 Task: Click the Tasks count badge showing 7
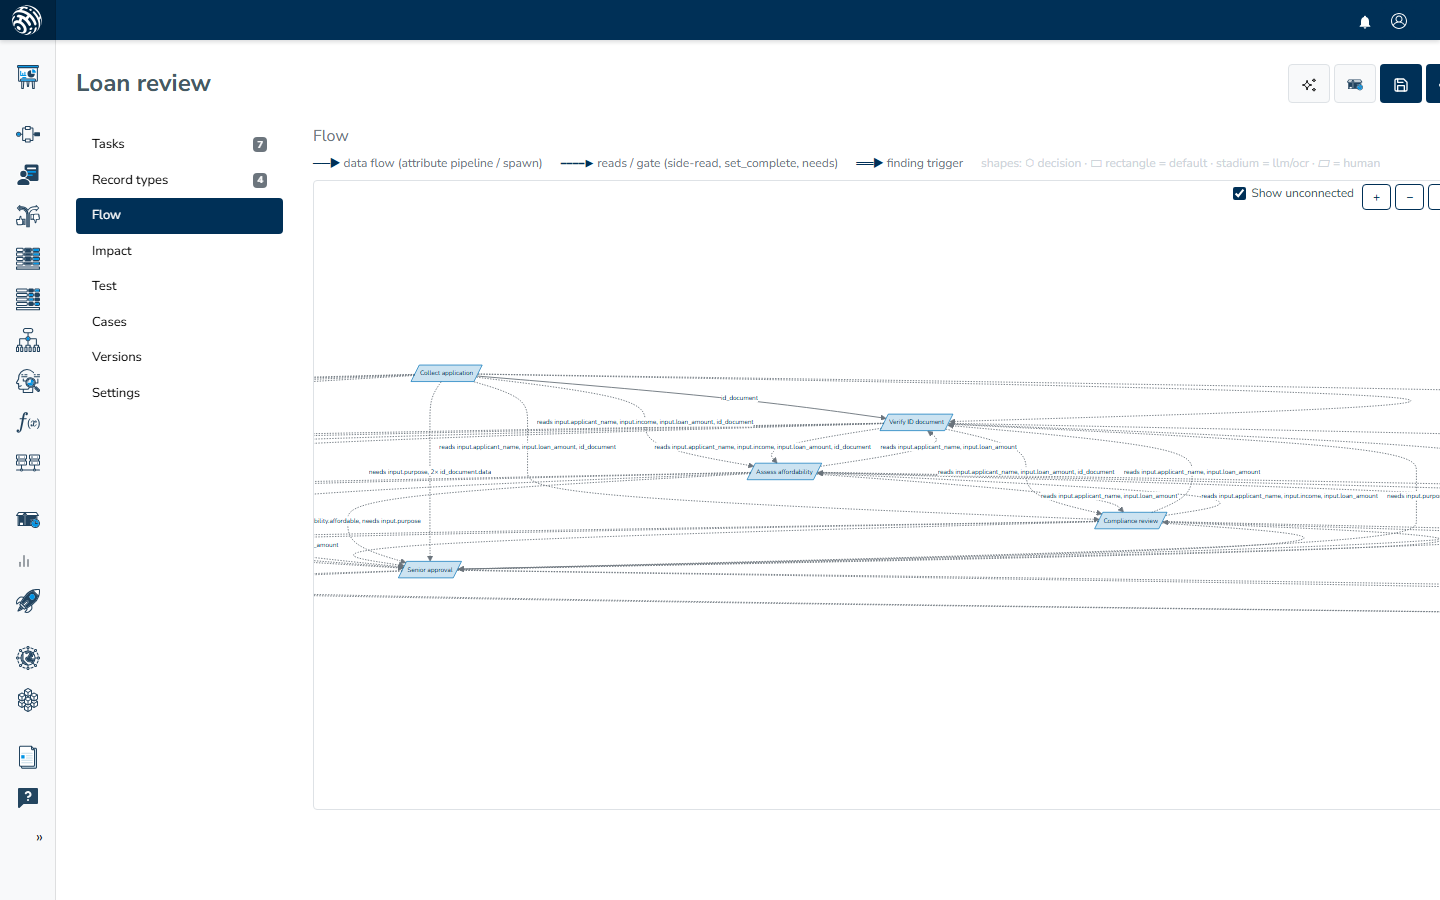point(260,145)
